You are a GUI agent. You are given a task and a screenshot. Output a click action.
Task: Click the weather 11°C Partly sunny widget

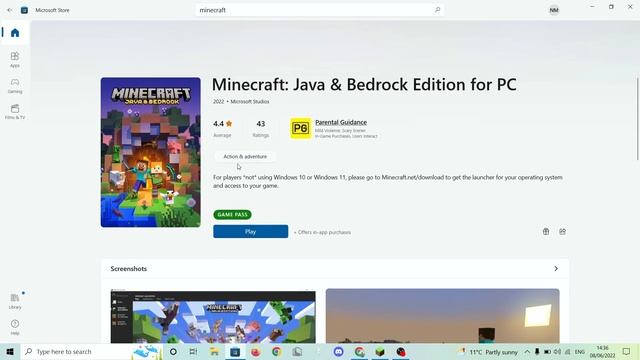click(487, 352)
